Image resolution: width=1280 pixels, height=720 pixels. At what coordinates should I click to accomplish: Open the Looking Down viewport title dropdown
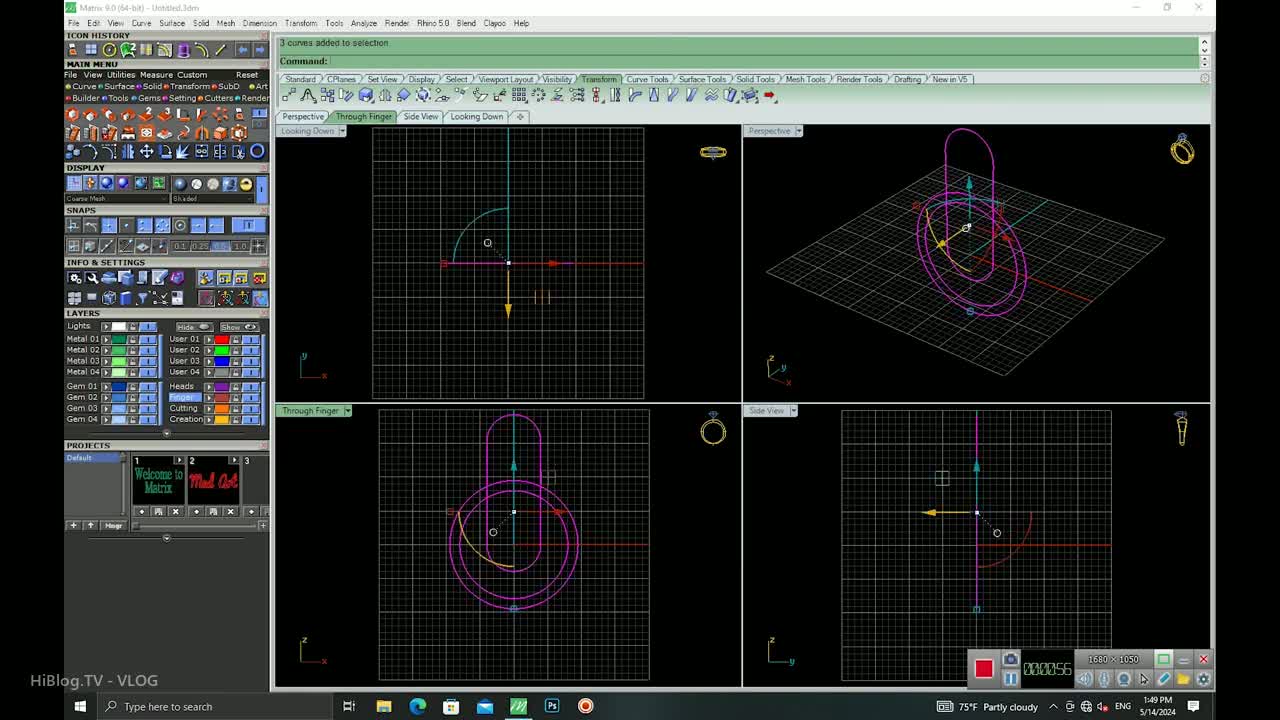pyautogui.click(x=342, y=131)
